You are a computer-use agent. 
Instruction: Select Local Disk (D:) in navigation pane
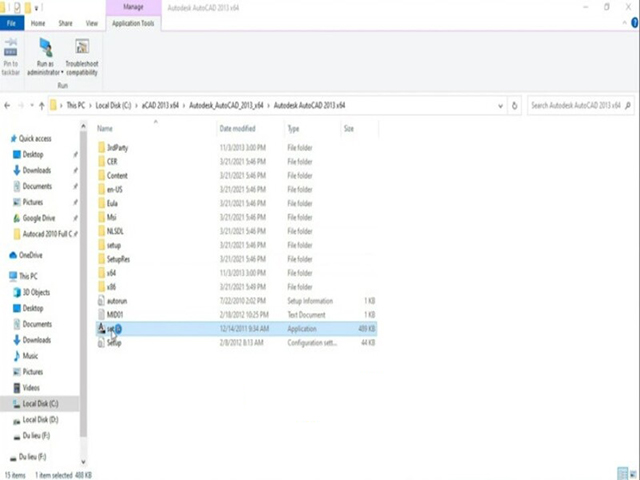point(40,420)
